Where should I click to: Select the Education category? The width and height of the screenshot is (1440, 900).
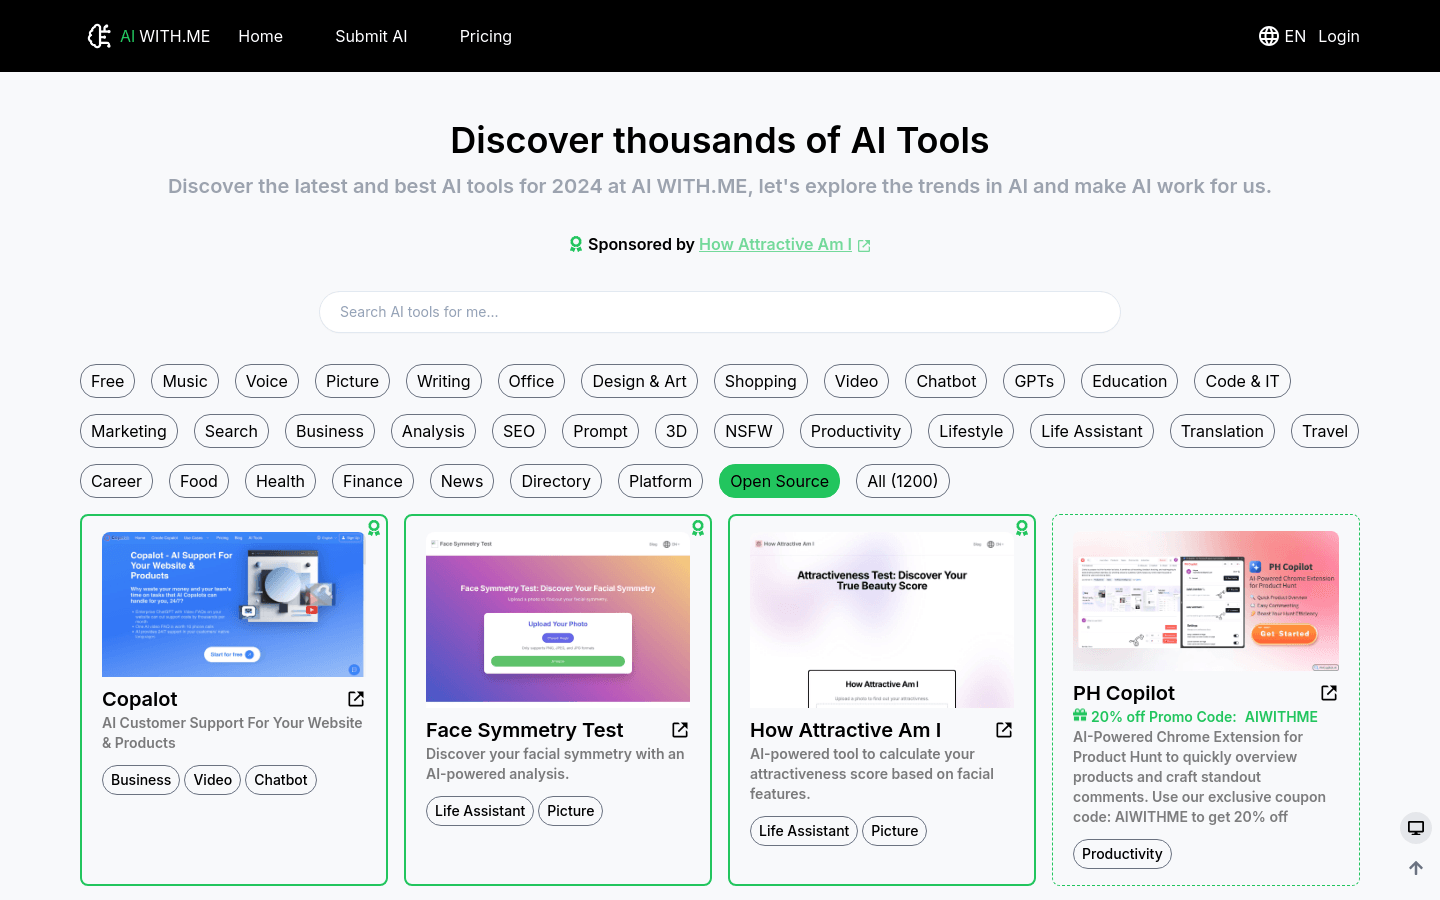click(x=1130, y=381)
